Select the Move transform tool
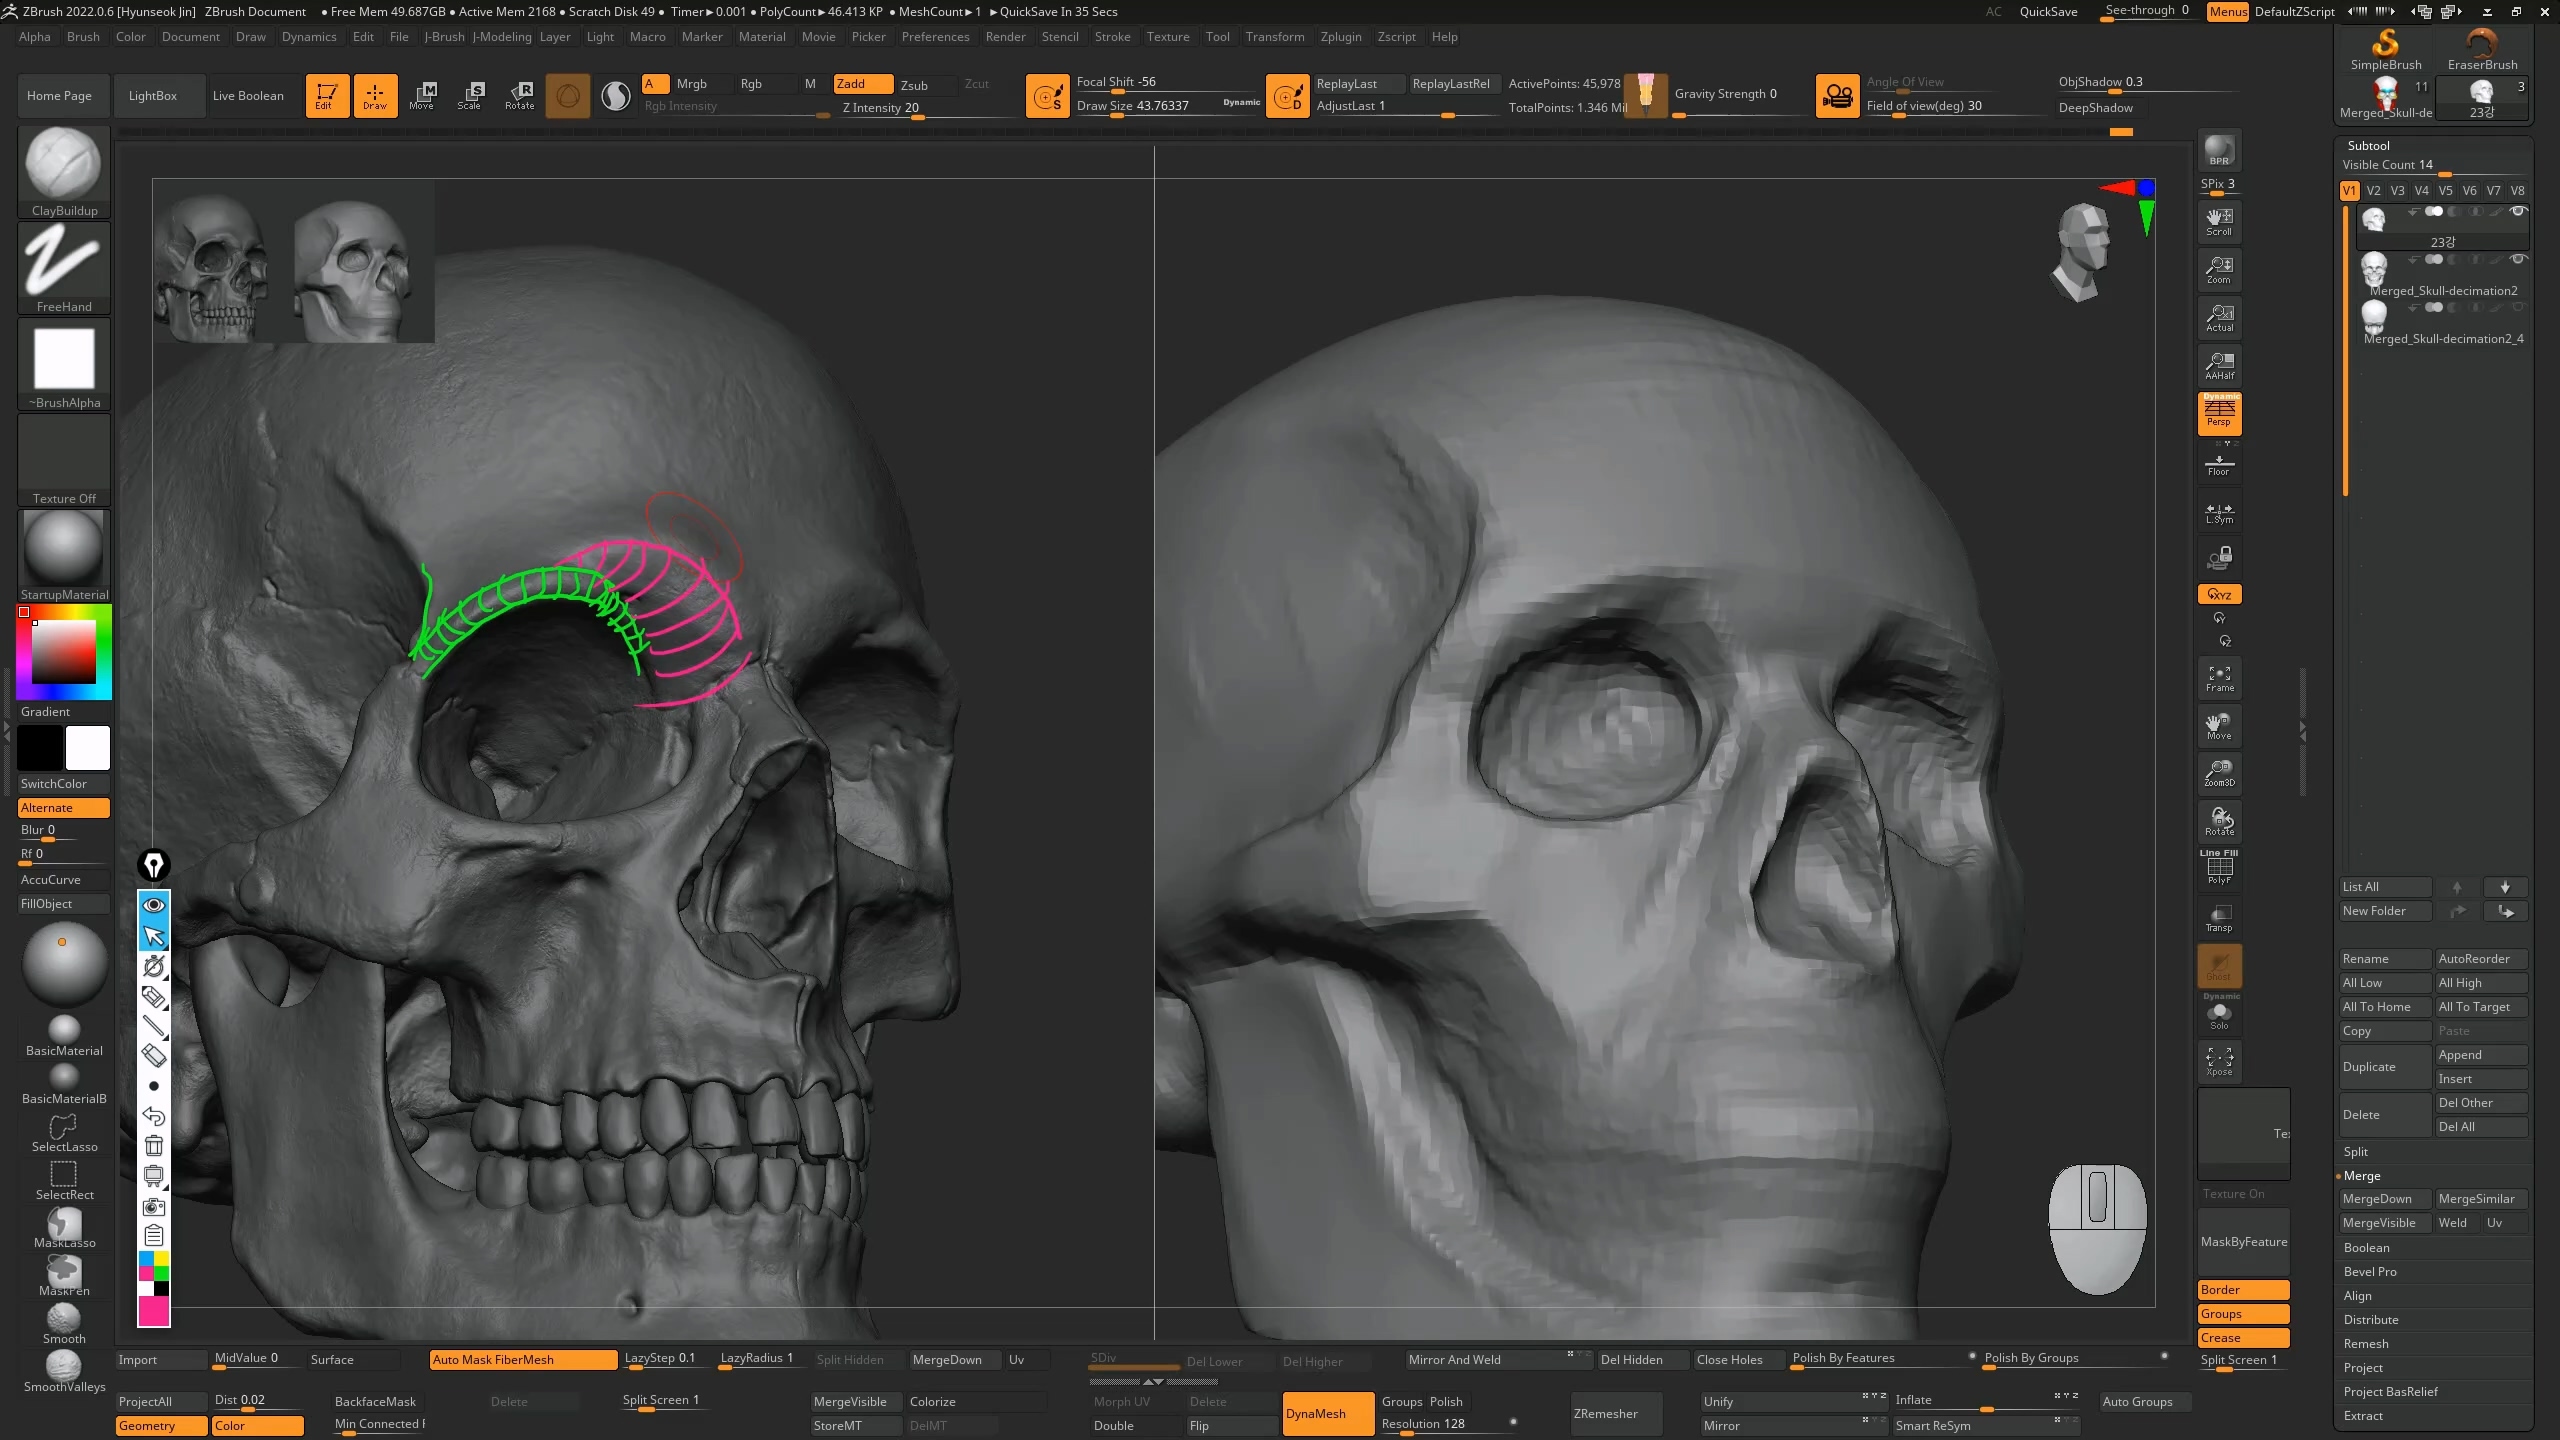The height and width of the screenshot is (1440, 2560). [x=422, y=95]
